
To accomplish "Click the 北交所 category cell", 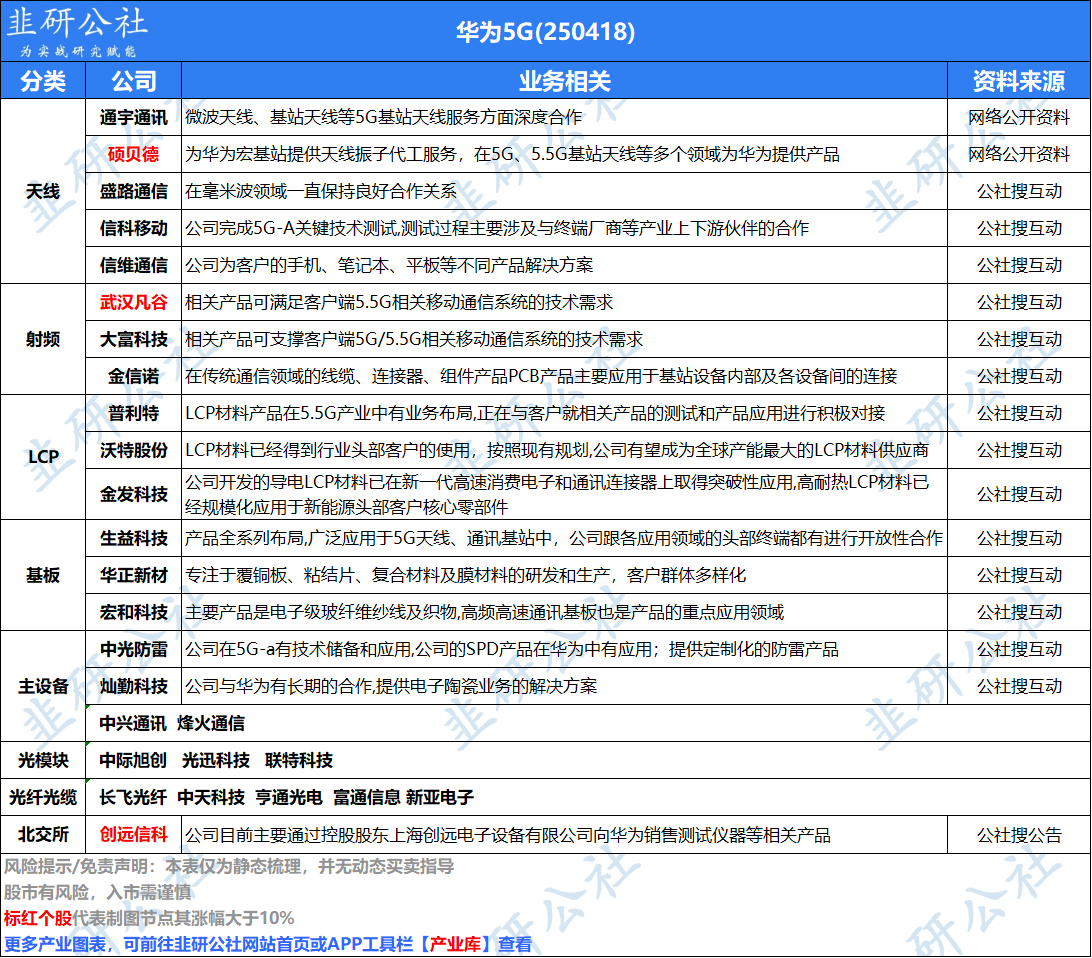I will 43,834.
